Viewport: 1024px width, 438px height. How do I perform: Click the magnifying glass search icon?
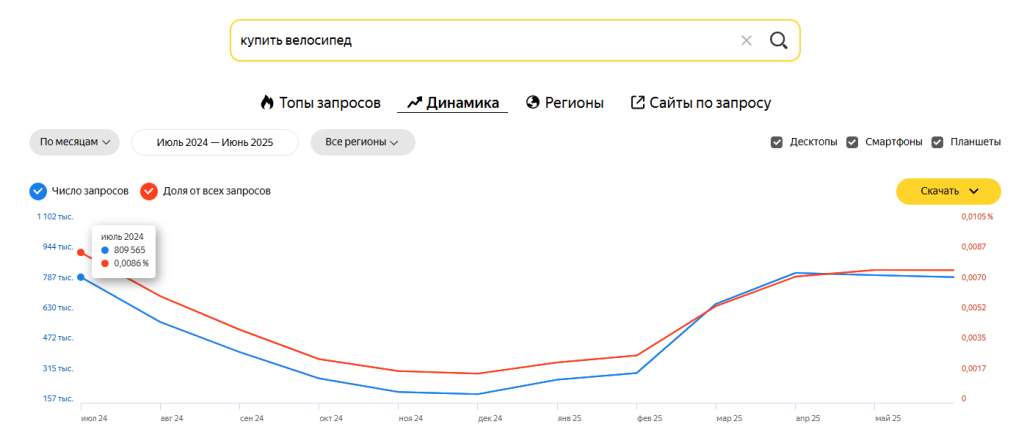(778, 41)
